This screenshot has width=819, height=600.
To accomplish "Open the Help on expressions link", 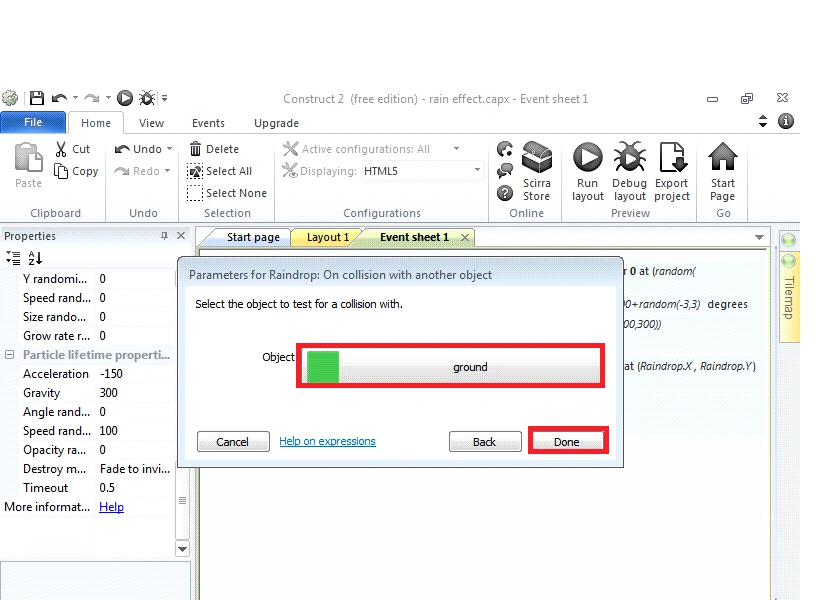I will point(327,441).
